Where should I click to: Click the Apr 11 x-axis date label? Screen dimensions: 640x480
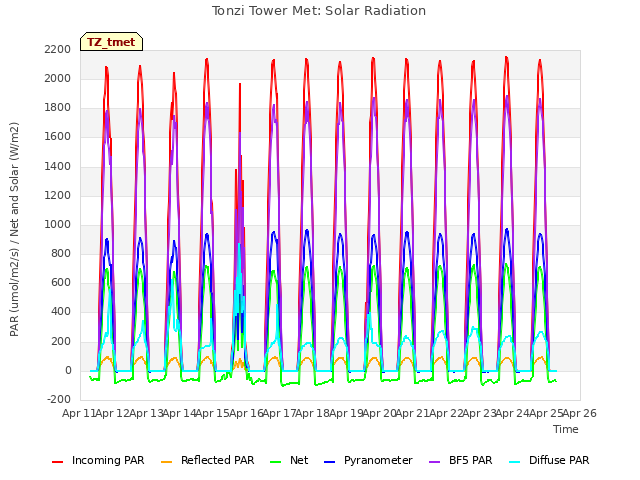coord(78,413)
